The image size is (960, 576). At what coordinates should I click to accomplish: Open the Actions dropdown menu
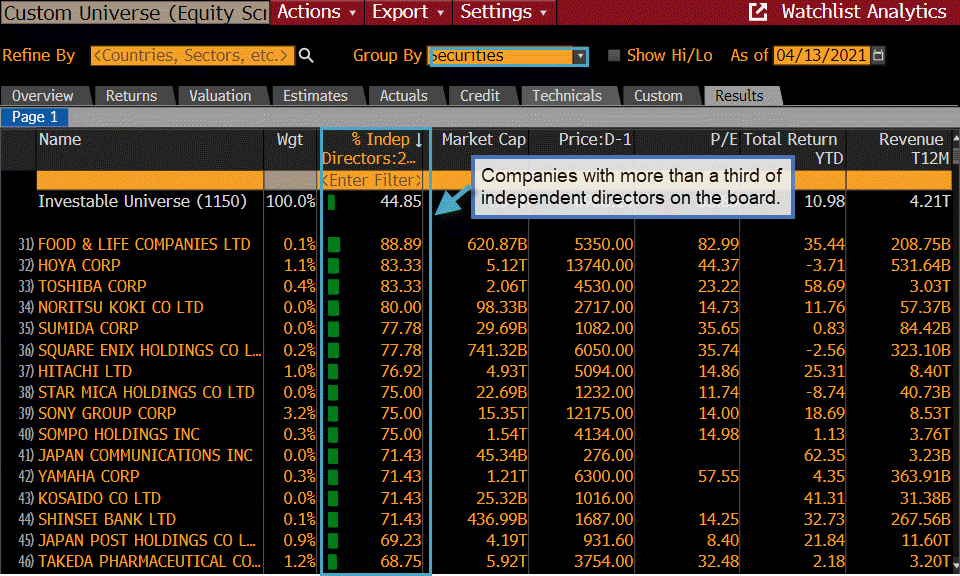pos(317,12)
